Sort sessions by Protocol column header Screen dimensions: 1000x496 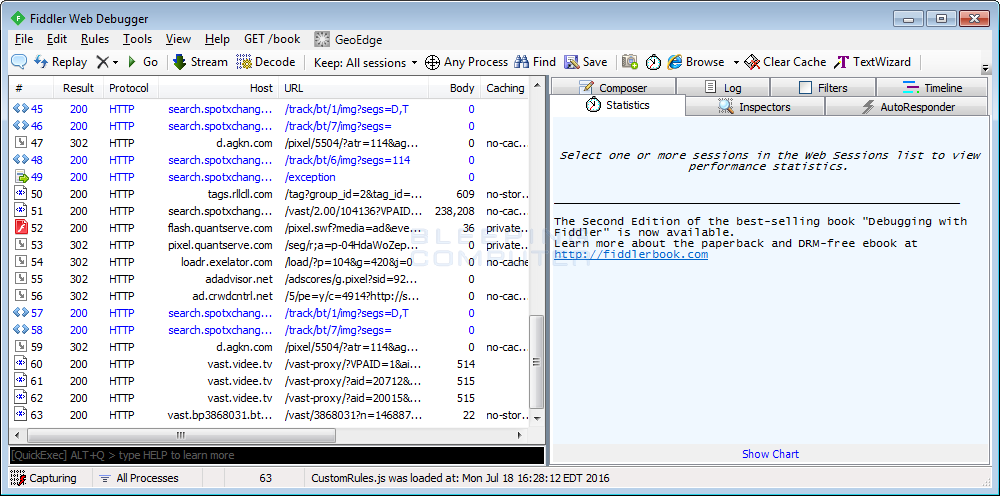(129, 88)
